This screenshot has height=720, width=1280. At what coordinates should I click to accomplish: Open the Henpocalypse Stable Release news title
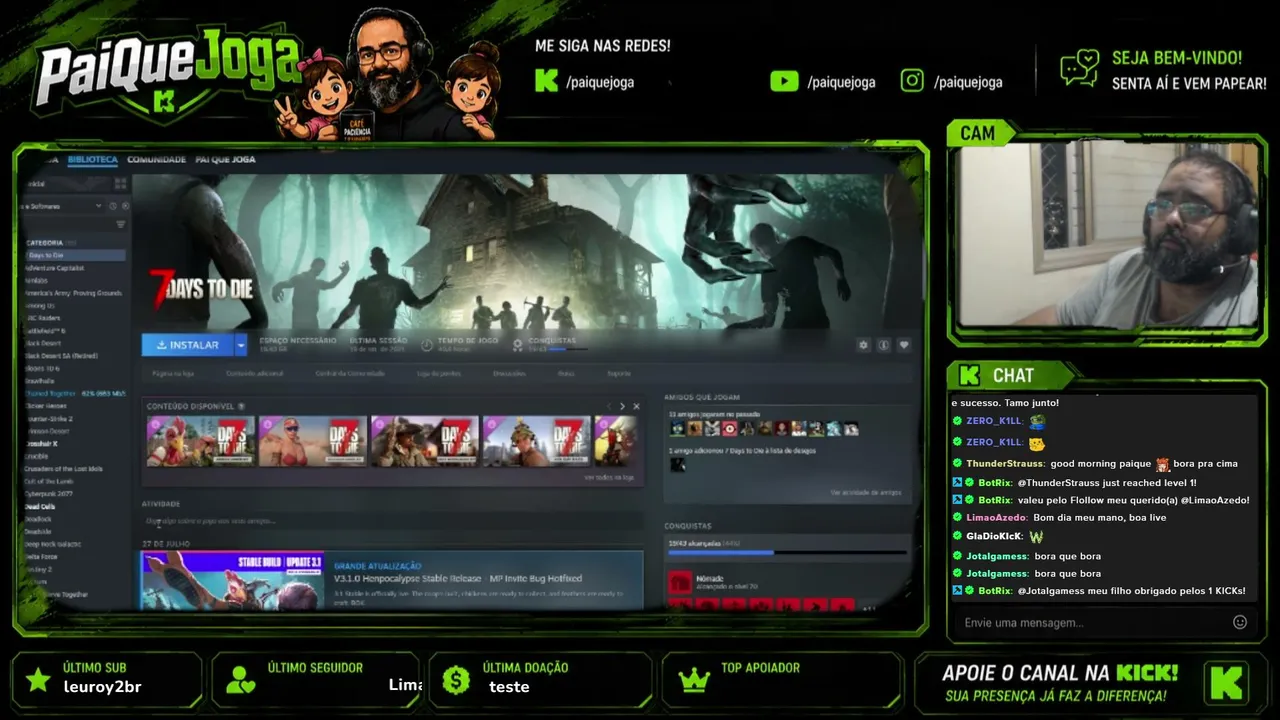point(458,578)
